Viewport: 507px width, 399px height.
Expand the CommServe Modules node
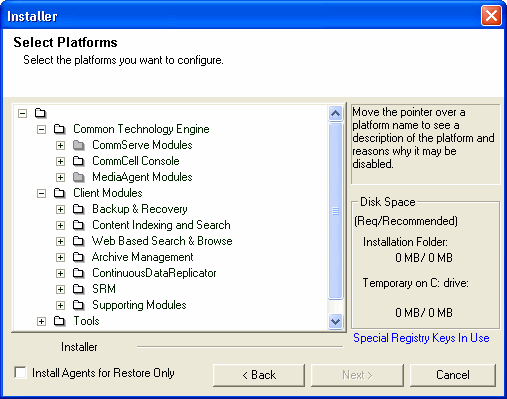point(60,145)
